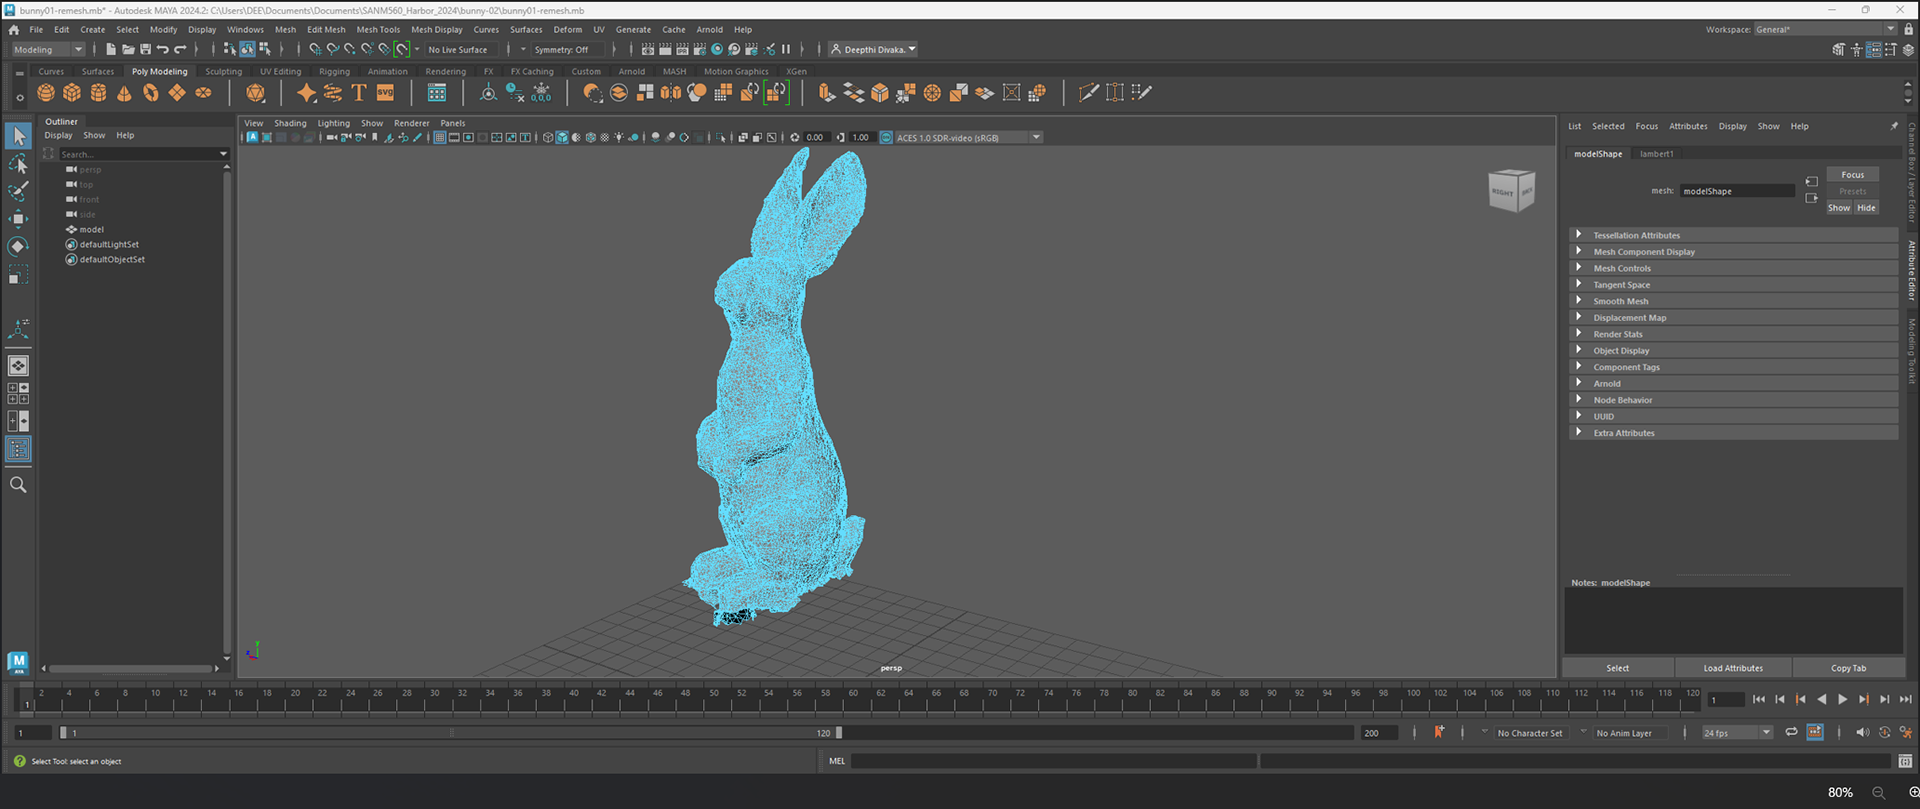Open the Workspace General dropdown
Viewport: 1920px width, 809px height.
1826,29
